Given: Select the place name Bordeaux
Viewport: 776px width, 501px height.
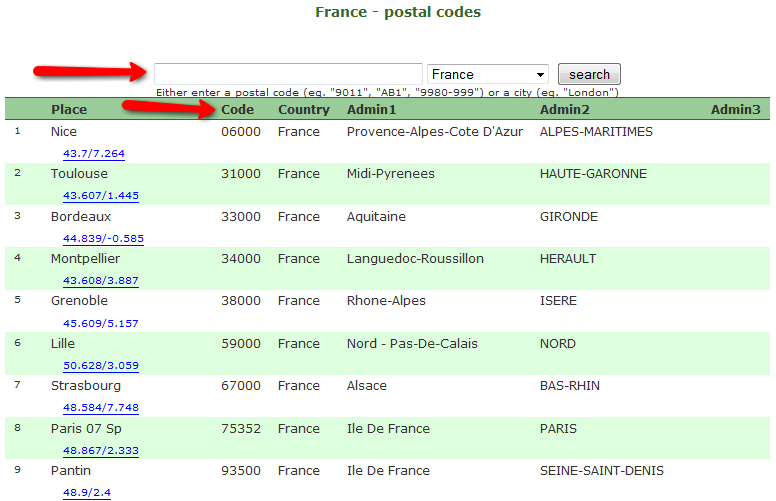Looking at the screenshot, I should (81, 217).
